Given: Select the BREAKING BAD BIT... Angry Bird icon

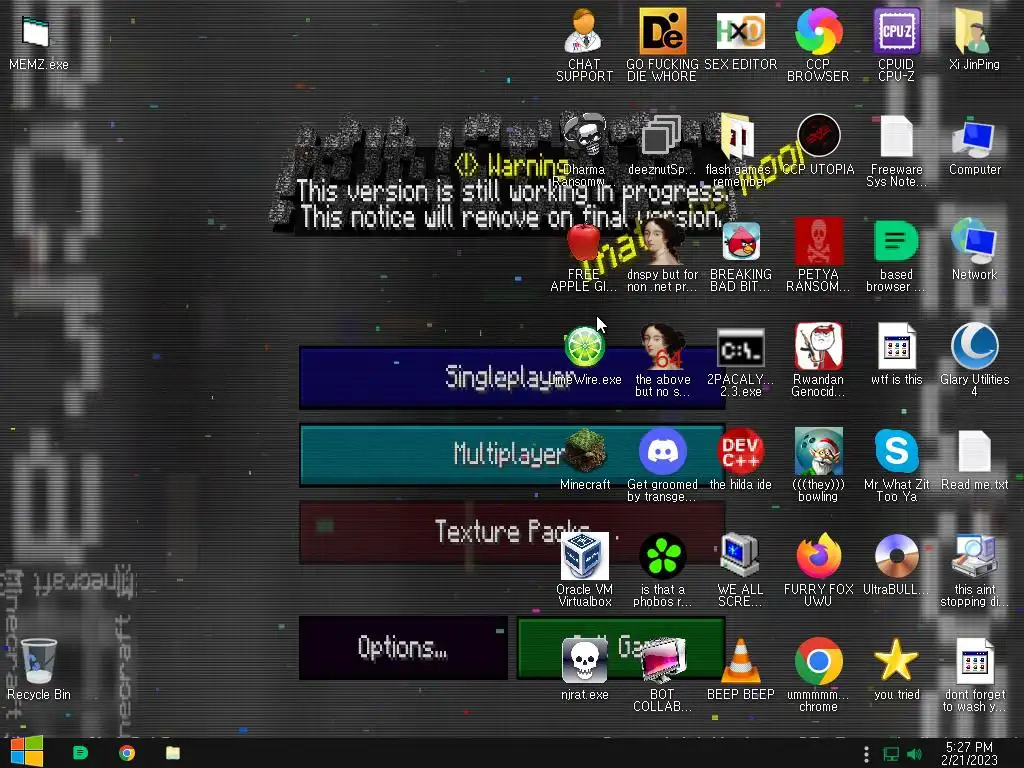Looking at the screenshot, I should 741,242.
